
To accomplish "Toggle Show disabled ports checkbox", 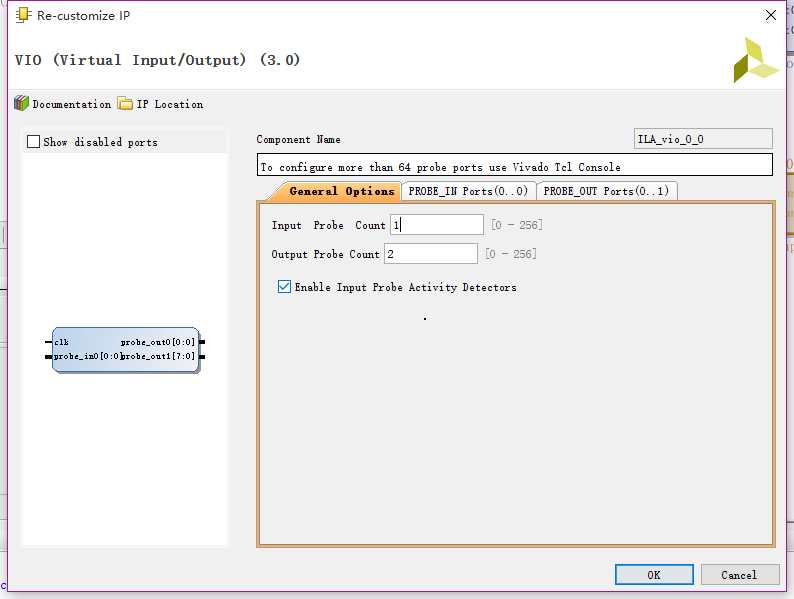I will (x=33, y=142).
